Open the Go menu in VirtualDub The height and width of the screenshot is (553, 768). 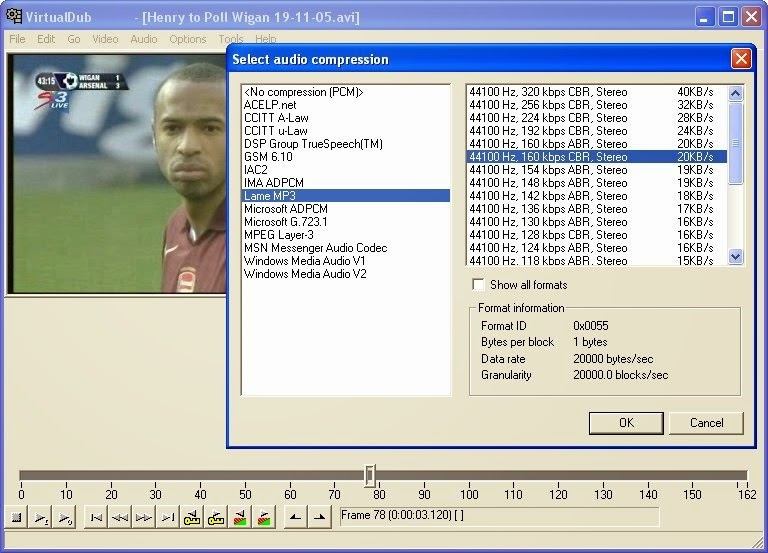(74, 39)
